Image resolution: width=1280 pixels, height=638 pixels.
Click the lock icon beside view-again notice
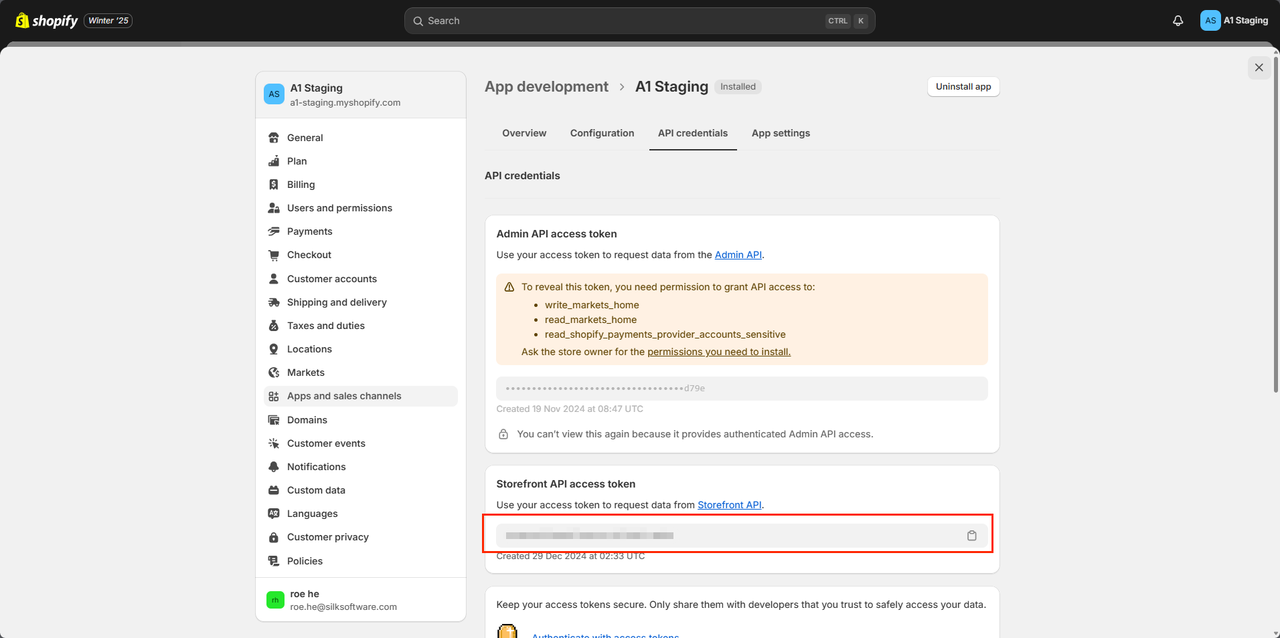[x=504, y=434]
